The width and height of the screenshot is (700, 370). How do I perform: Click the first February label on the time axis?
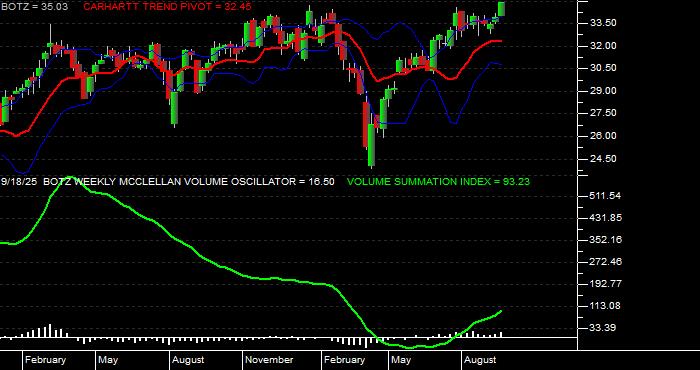[46, 360]
